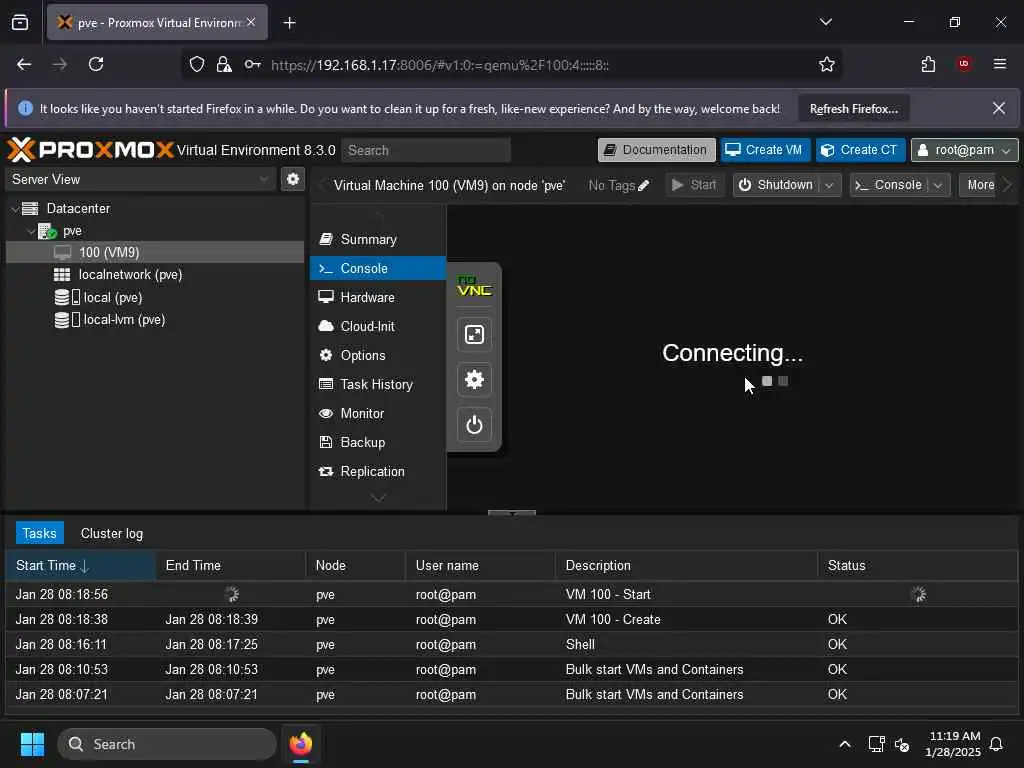This screenshot has width=1024, height=768.
Task: Reload the page in Firefox
Action: (96, 64)
